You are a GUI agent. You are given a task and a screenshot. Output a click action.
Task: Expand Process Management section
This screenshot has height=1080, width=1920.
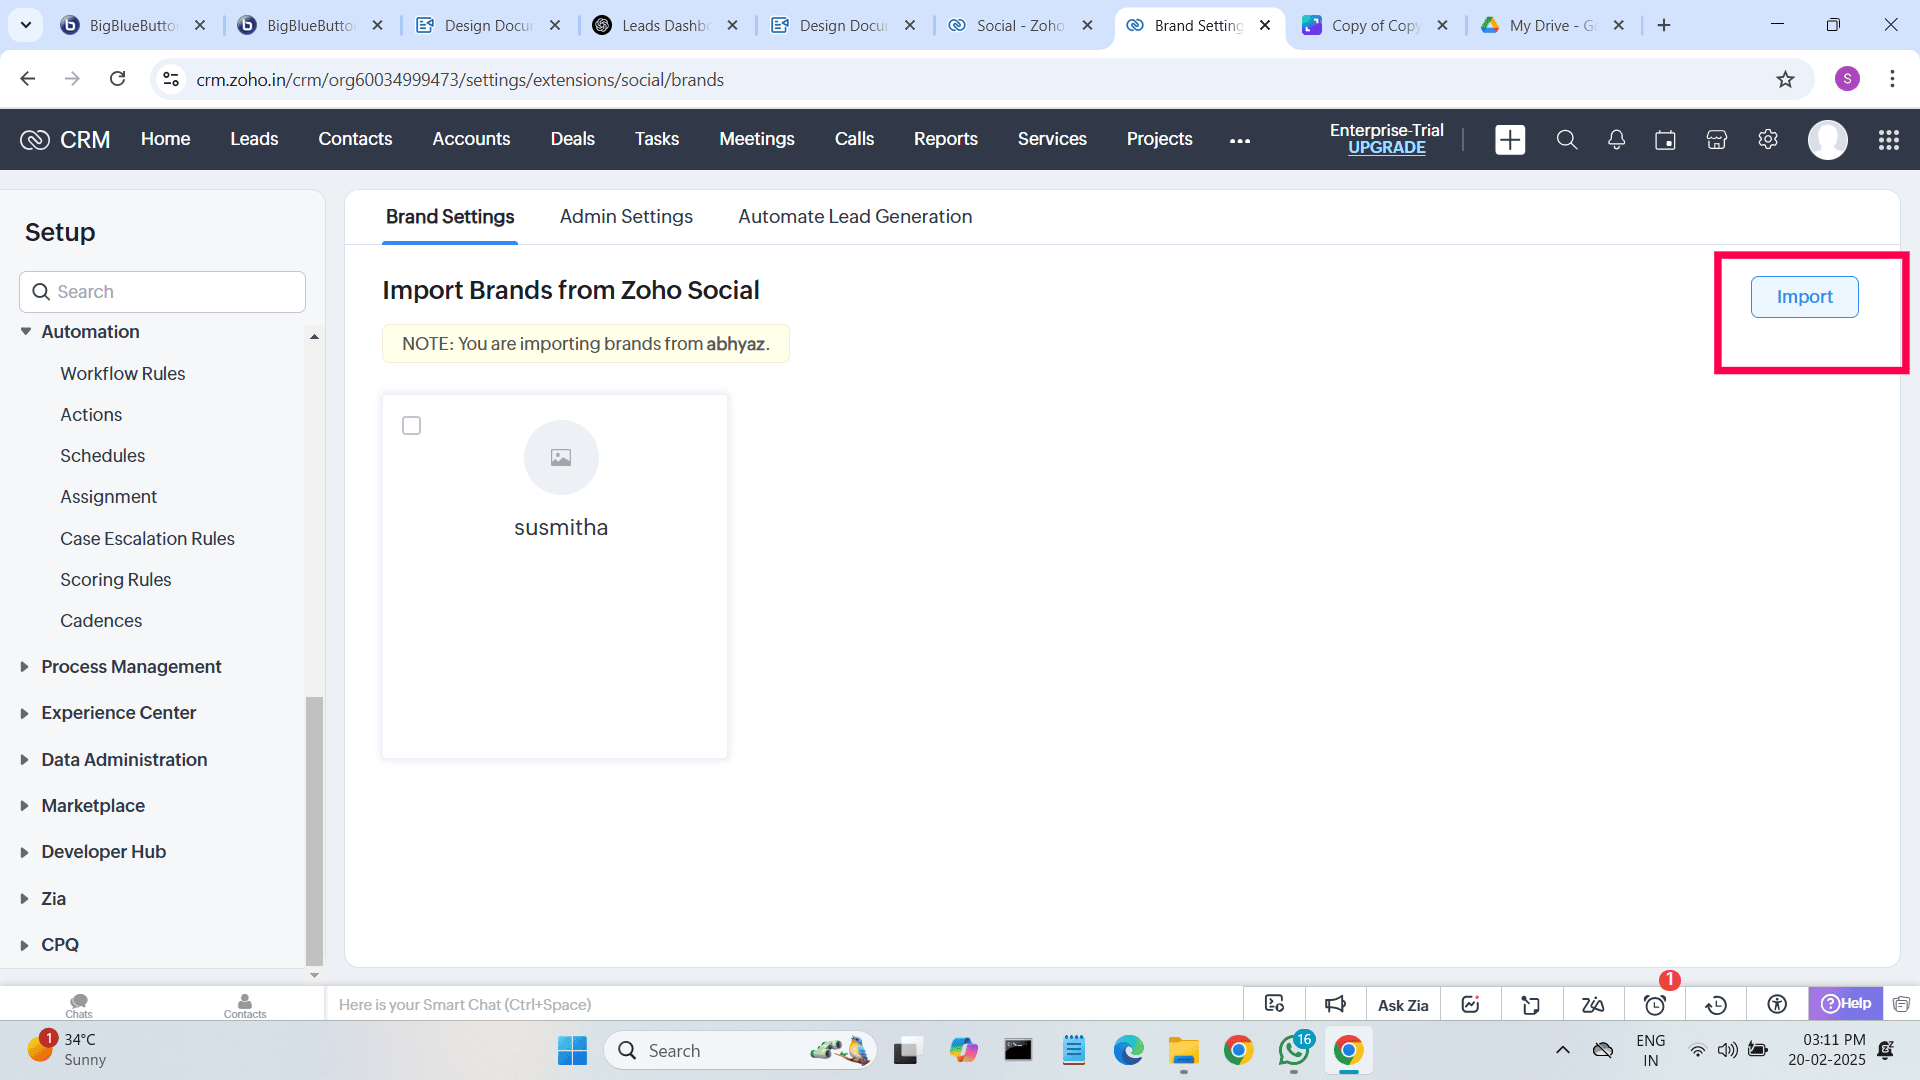tap(24, 667)
